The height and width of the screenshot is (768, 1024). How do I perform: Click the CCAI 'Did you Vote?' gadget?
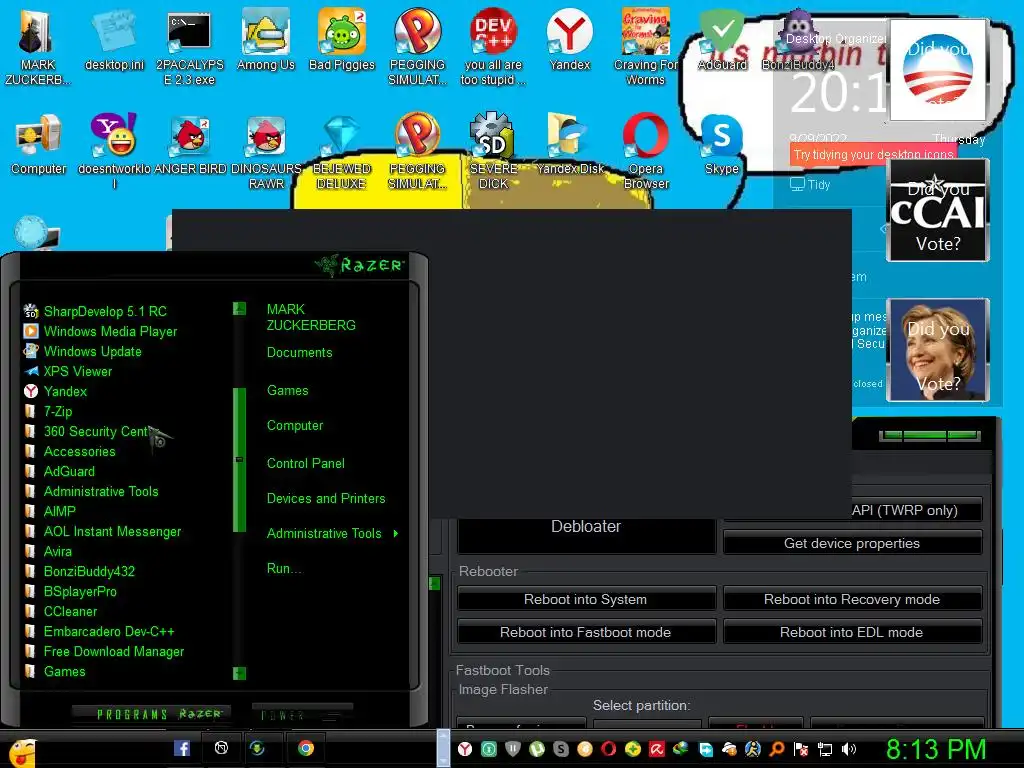[x=938, y=210]
